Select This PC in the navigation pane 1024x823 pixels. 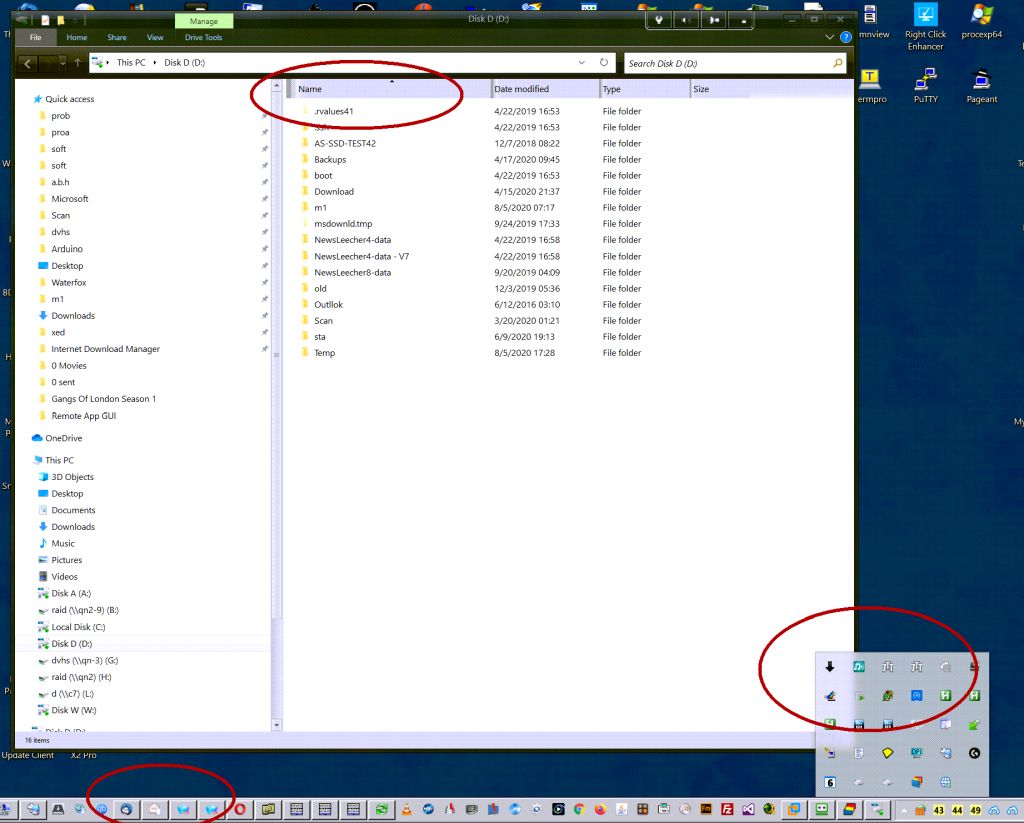[59, 460]
